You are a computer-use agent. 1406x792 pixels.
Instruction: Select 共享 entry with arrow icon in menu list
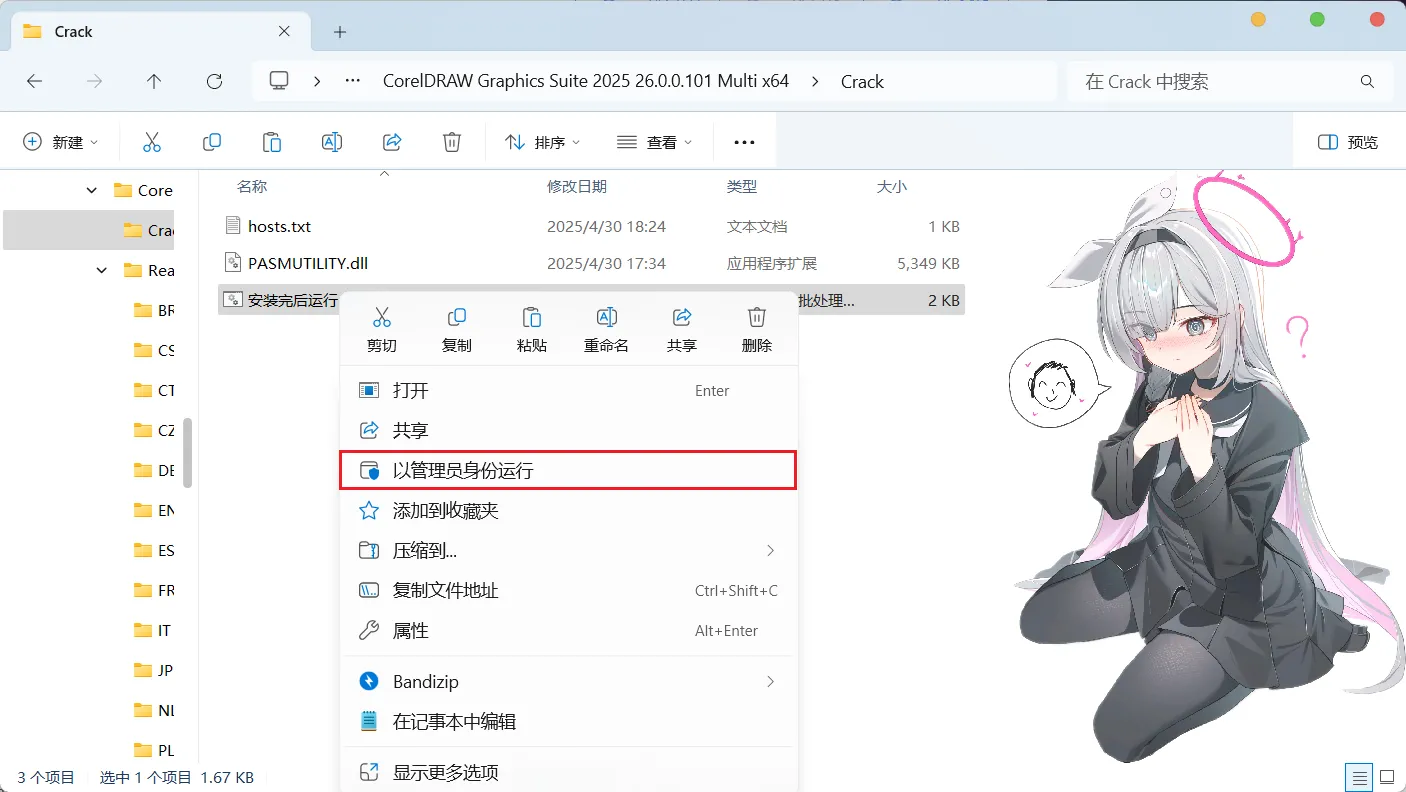click(x=569, y=430)
